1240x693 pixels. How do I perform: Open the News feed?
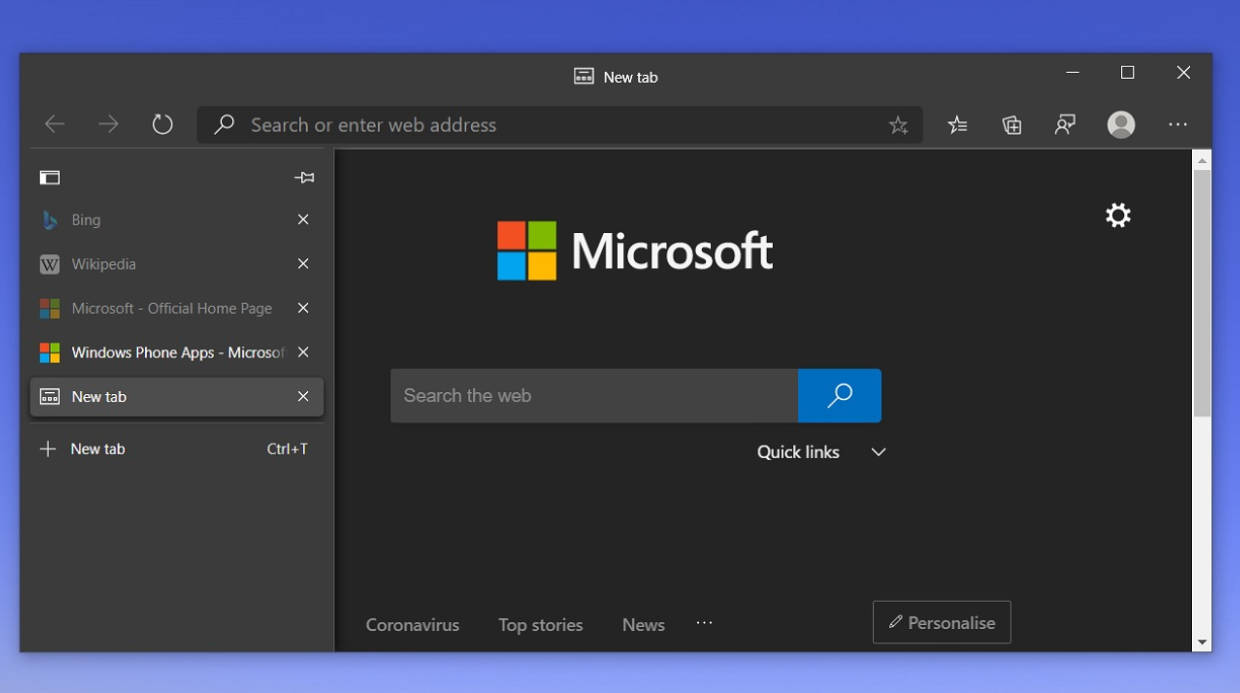pos(643,625)
